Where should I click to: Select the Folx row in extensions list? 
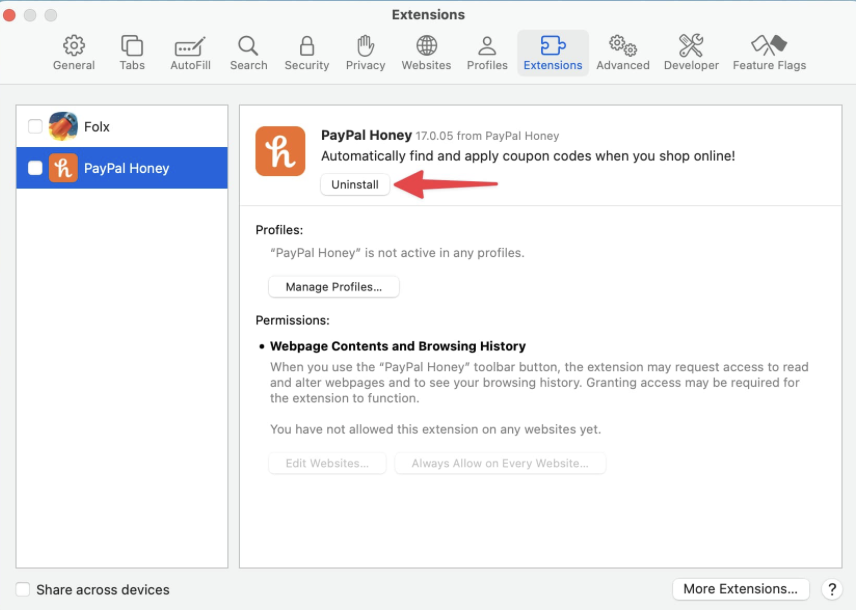(x=122, y=126)
